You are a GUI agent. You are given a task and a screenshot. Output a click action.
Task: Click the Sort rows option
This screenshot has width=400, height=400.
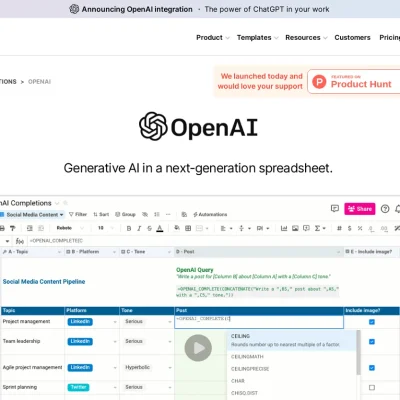coord(101,214)
